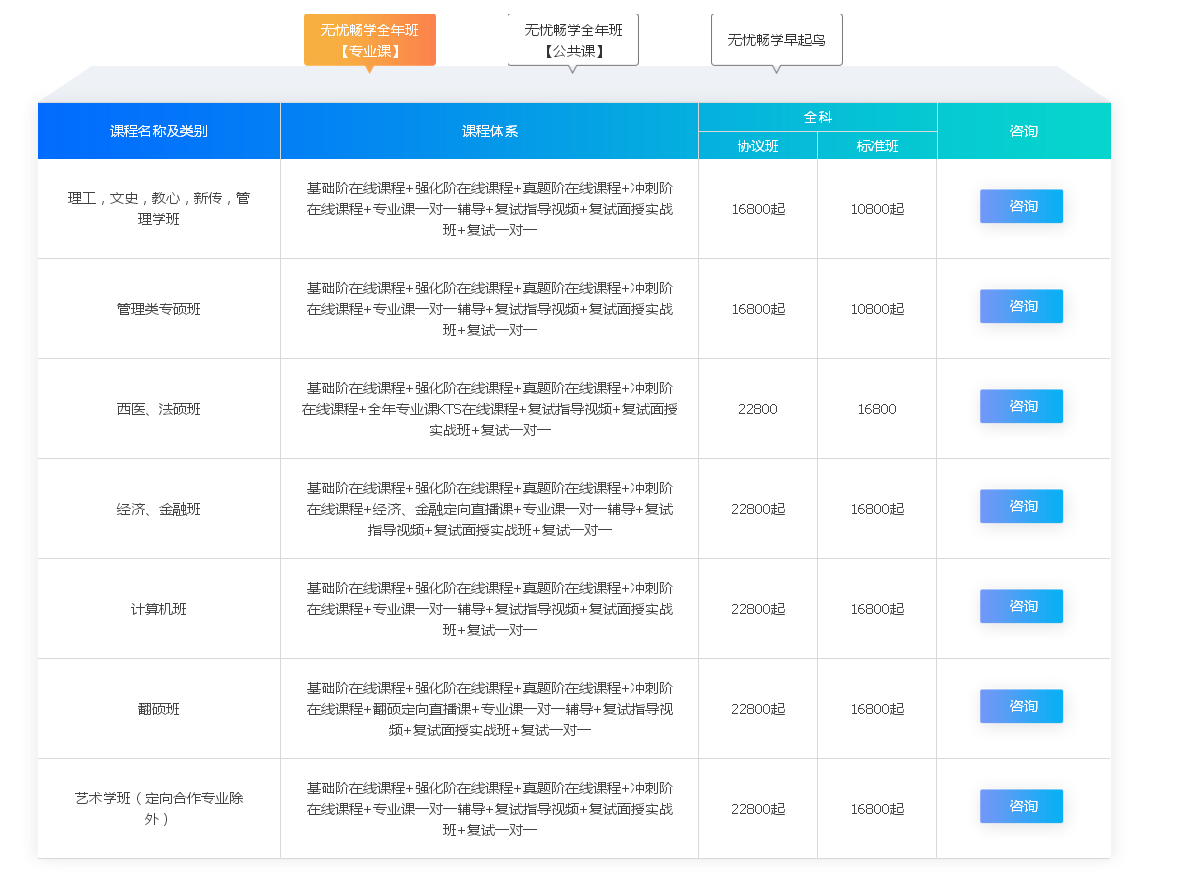Click 咨询 button for 计算机班
This screenshot has height=876, width=1200.
(1021, 606)
